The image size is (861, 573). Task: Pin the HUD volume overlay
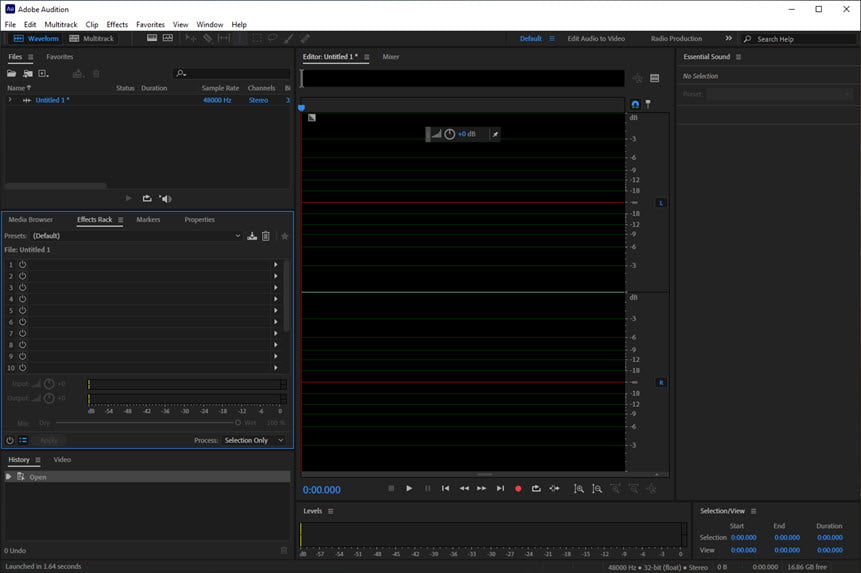coord(495,134)
